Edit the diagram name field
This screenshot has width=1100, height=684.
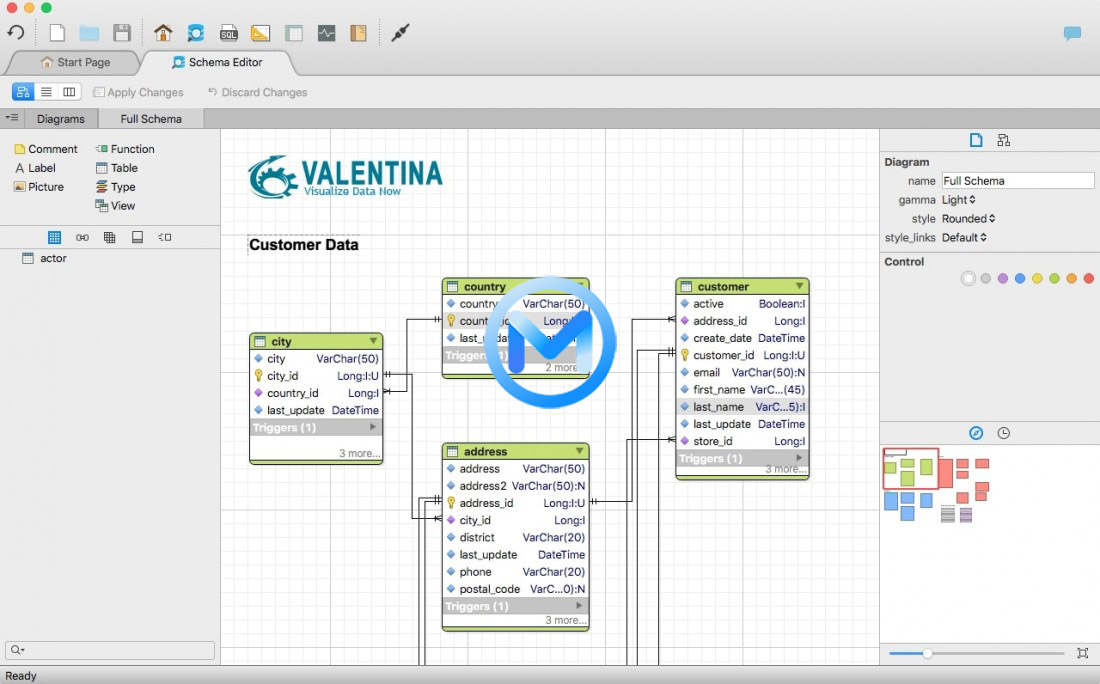point(1017,181)
